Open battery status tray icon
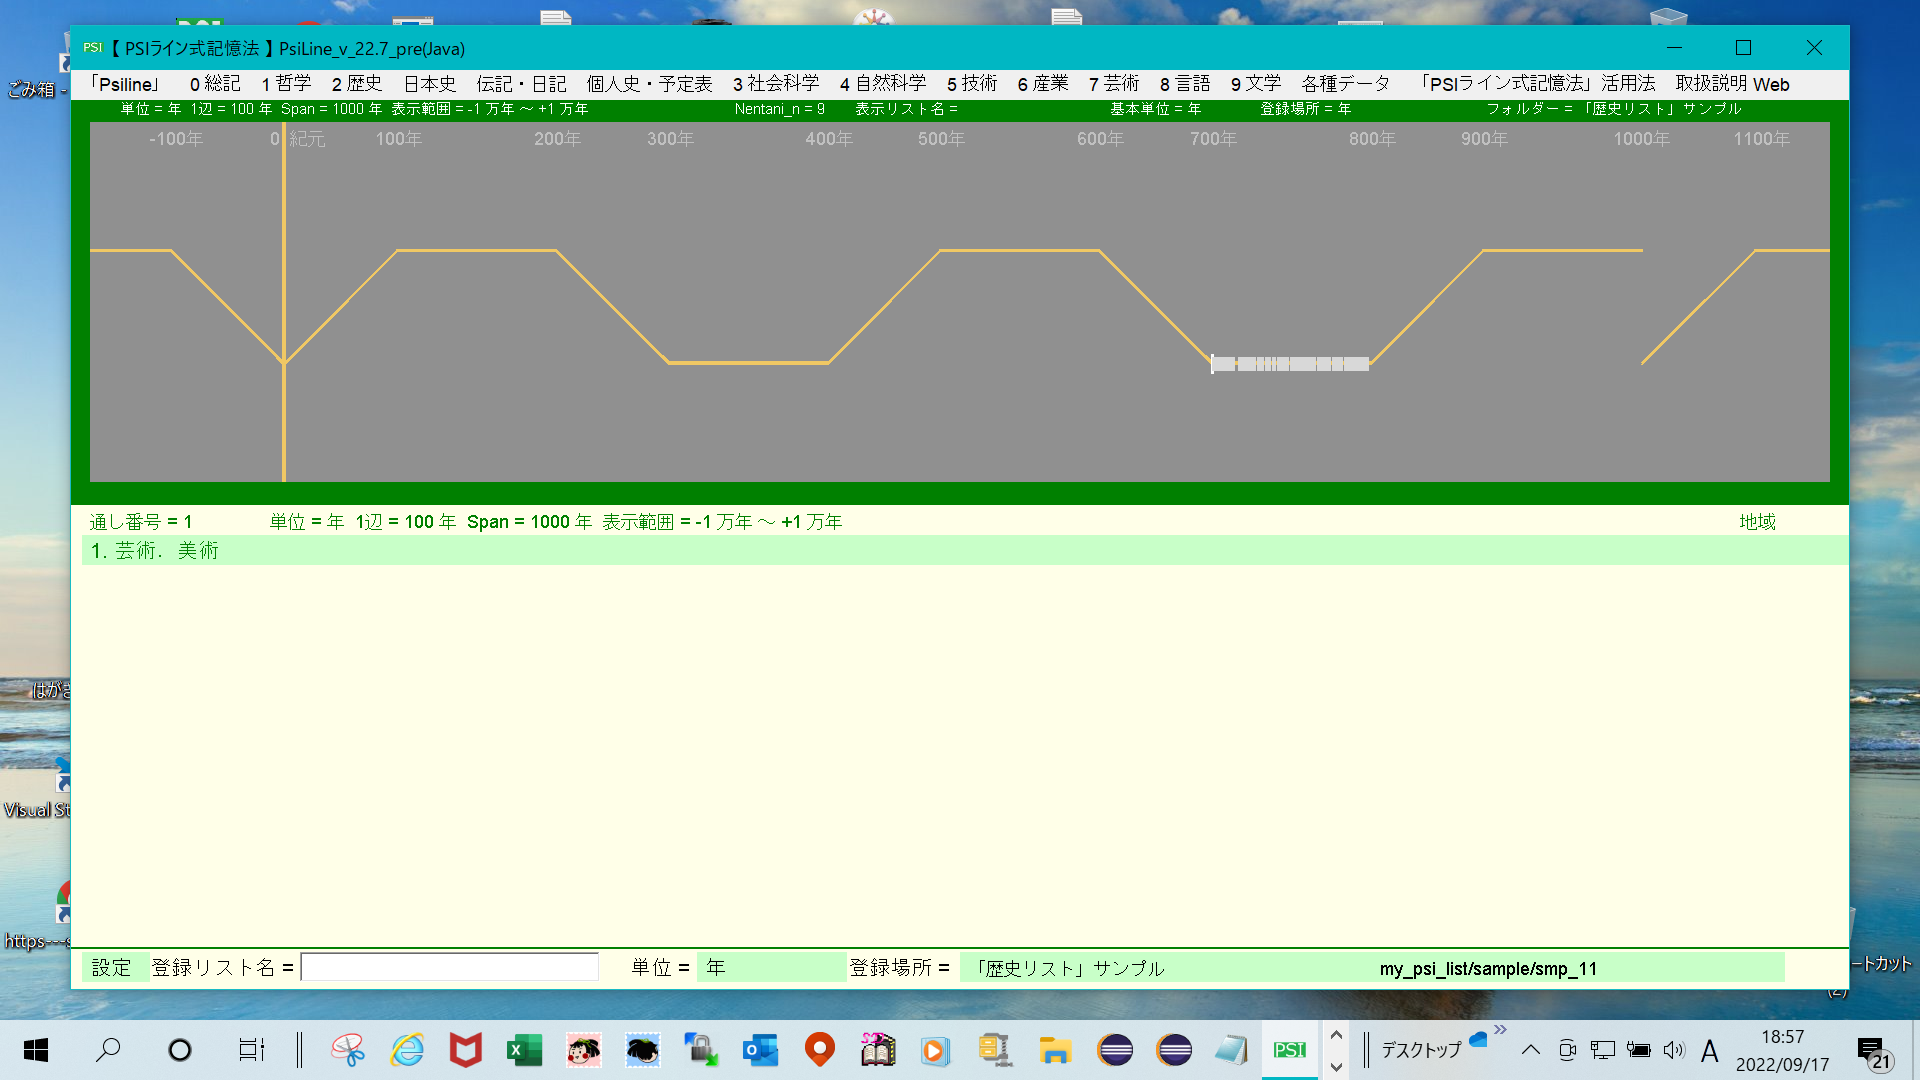Screen dimensions: 1920x1080 click(x=1638, y=1050)
